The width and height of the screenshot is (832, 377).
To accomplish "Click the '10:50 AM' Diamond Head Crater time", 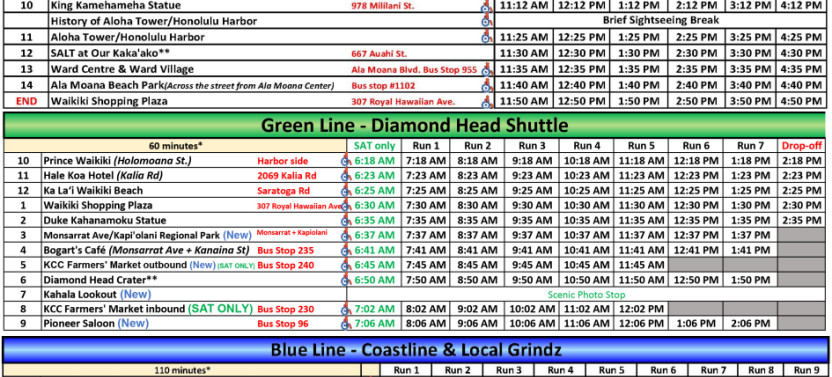I will click(586, 279).
